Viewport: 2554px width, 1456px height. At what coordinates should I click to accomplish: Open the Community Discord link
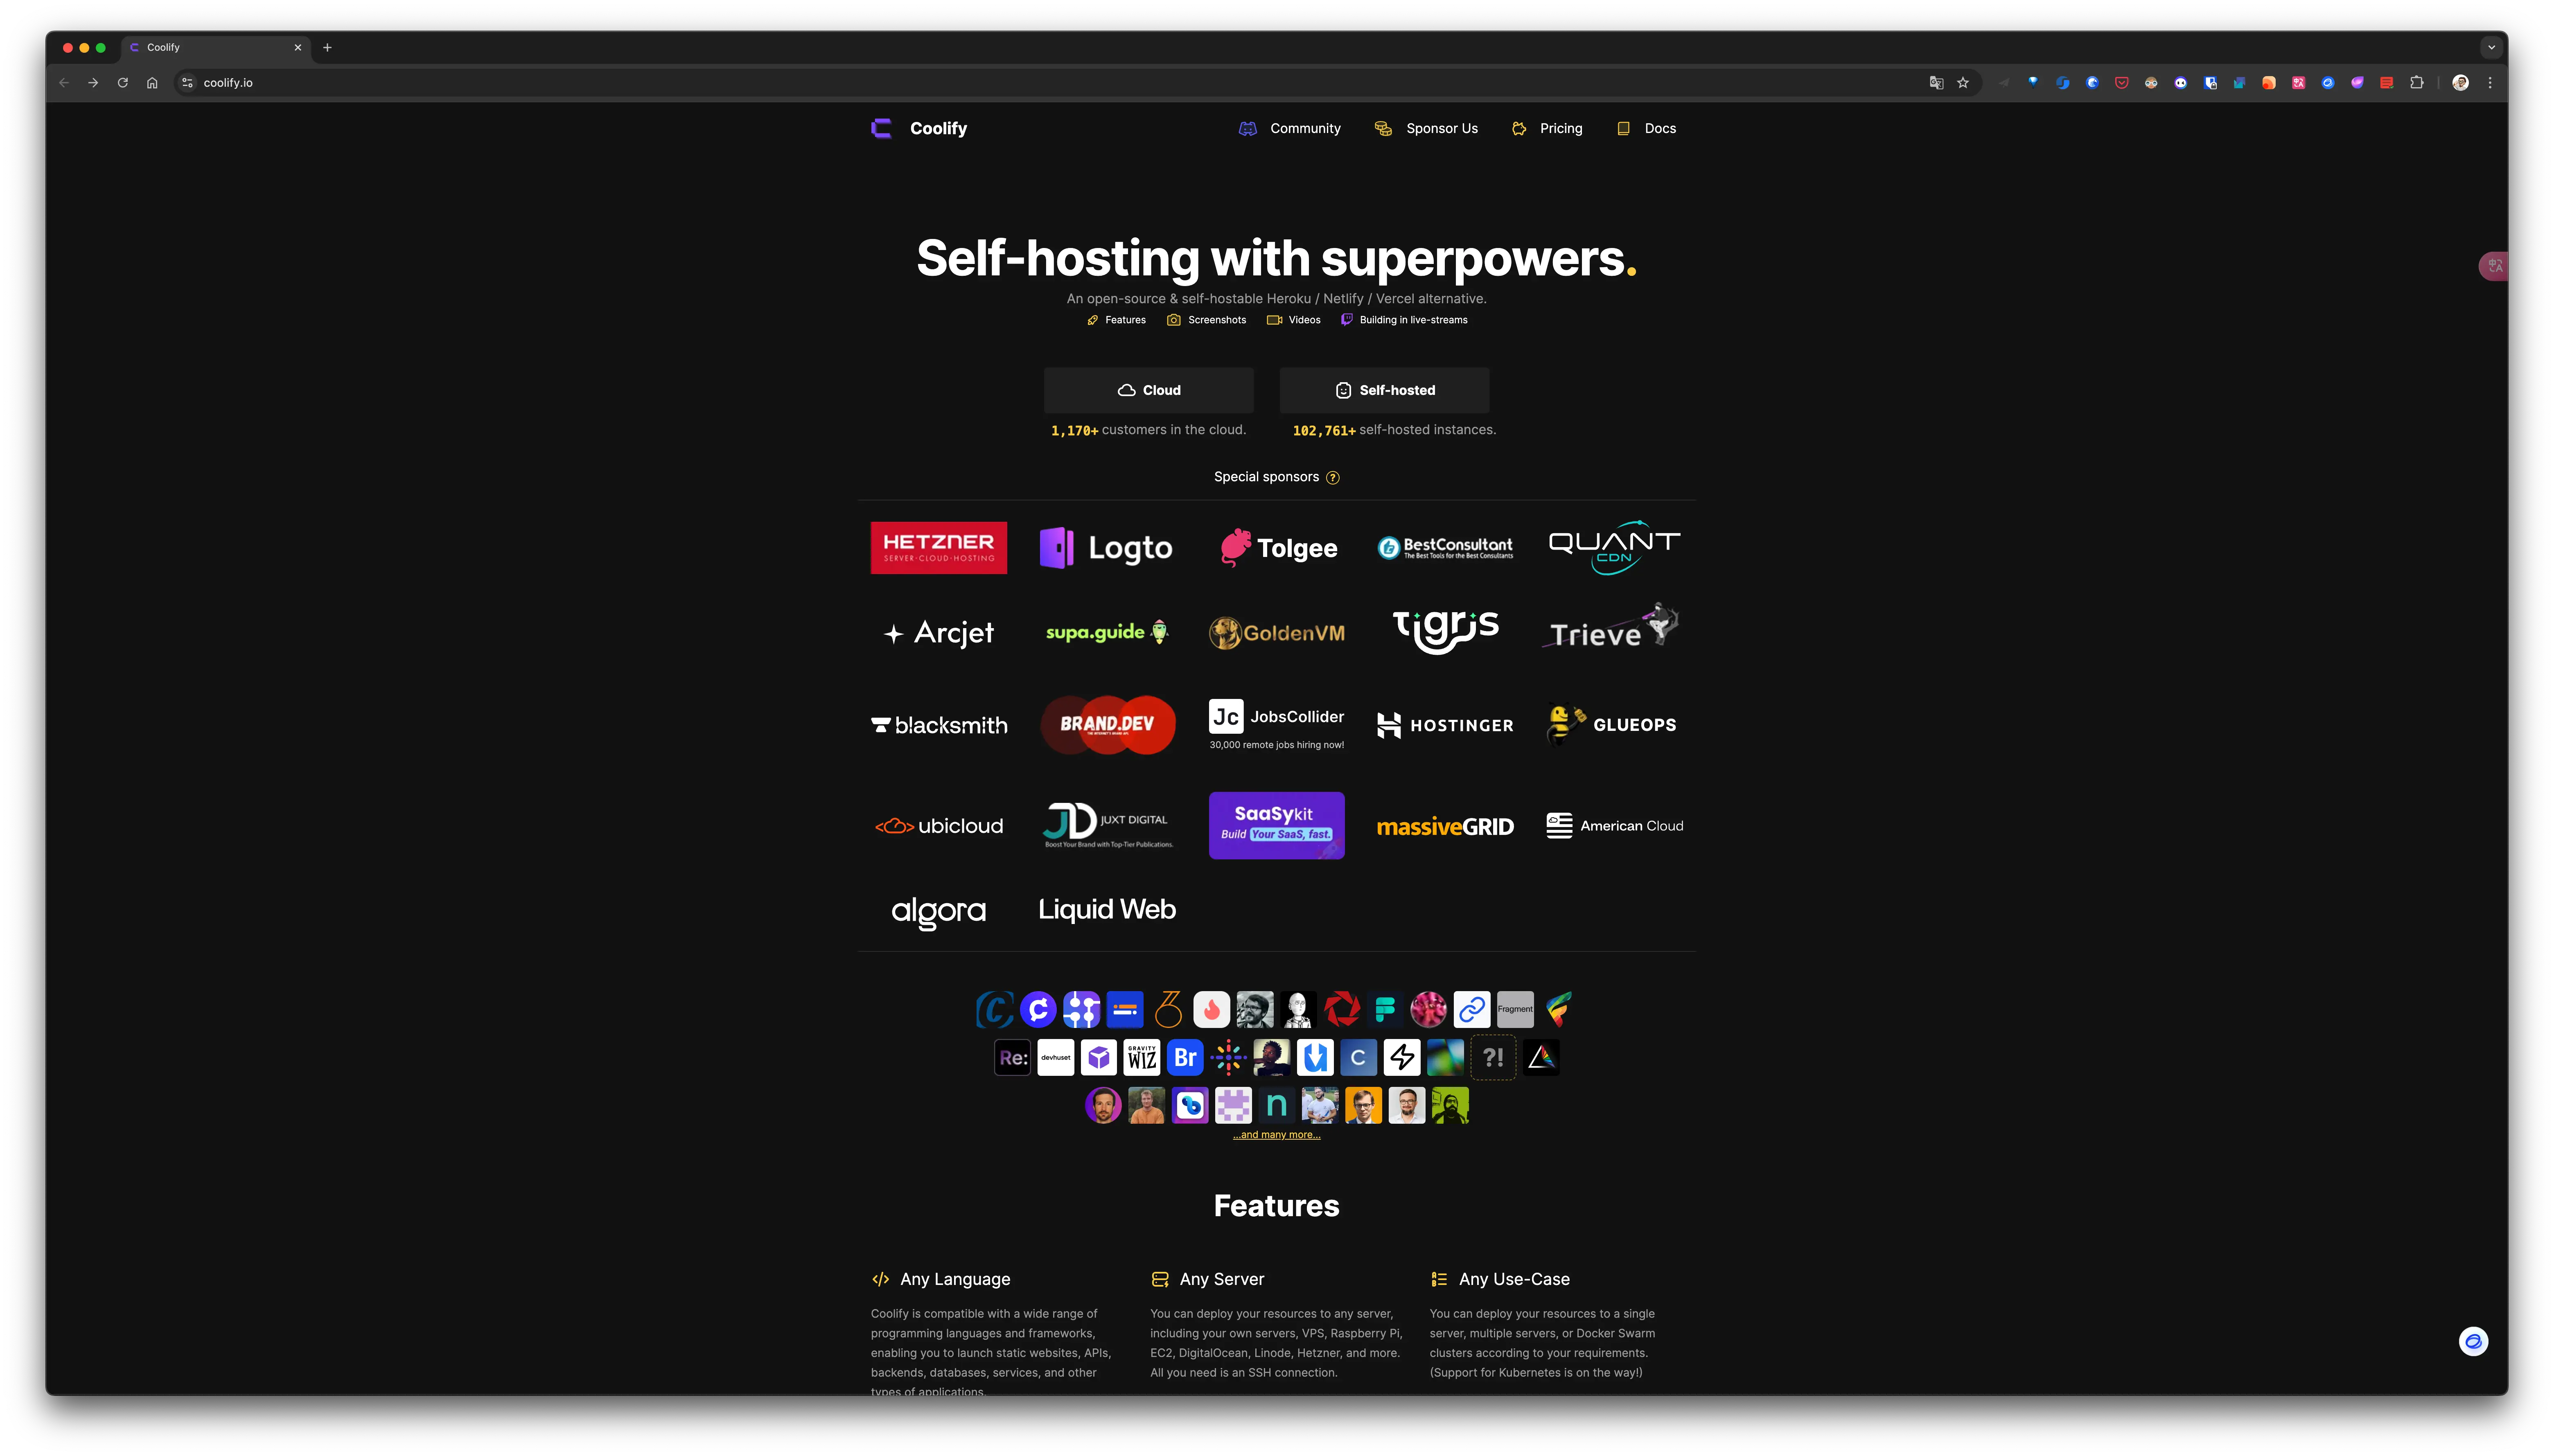point(1290,128)
